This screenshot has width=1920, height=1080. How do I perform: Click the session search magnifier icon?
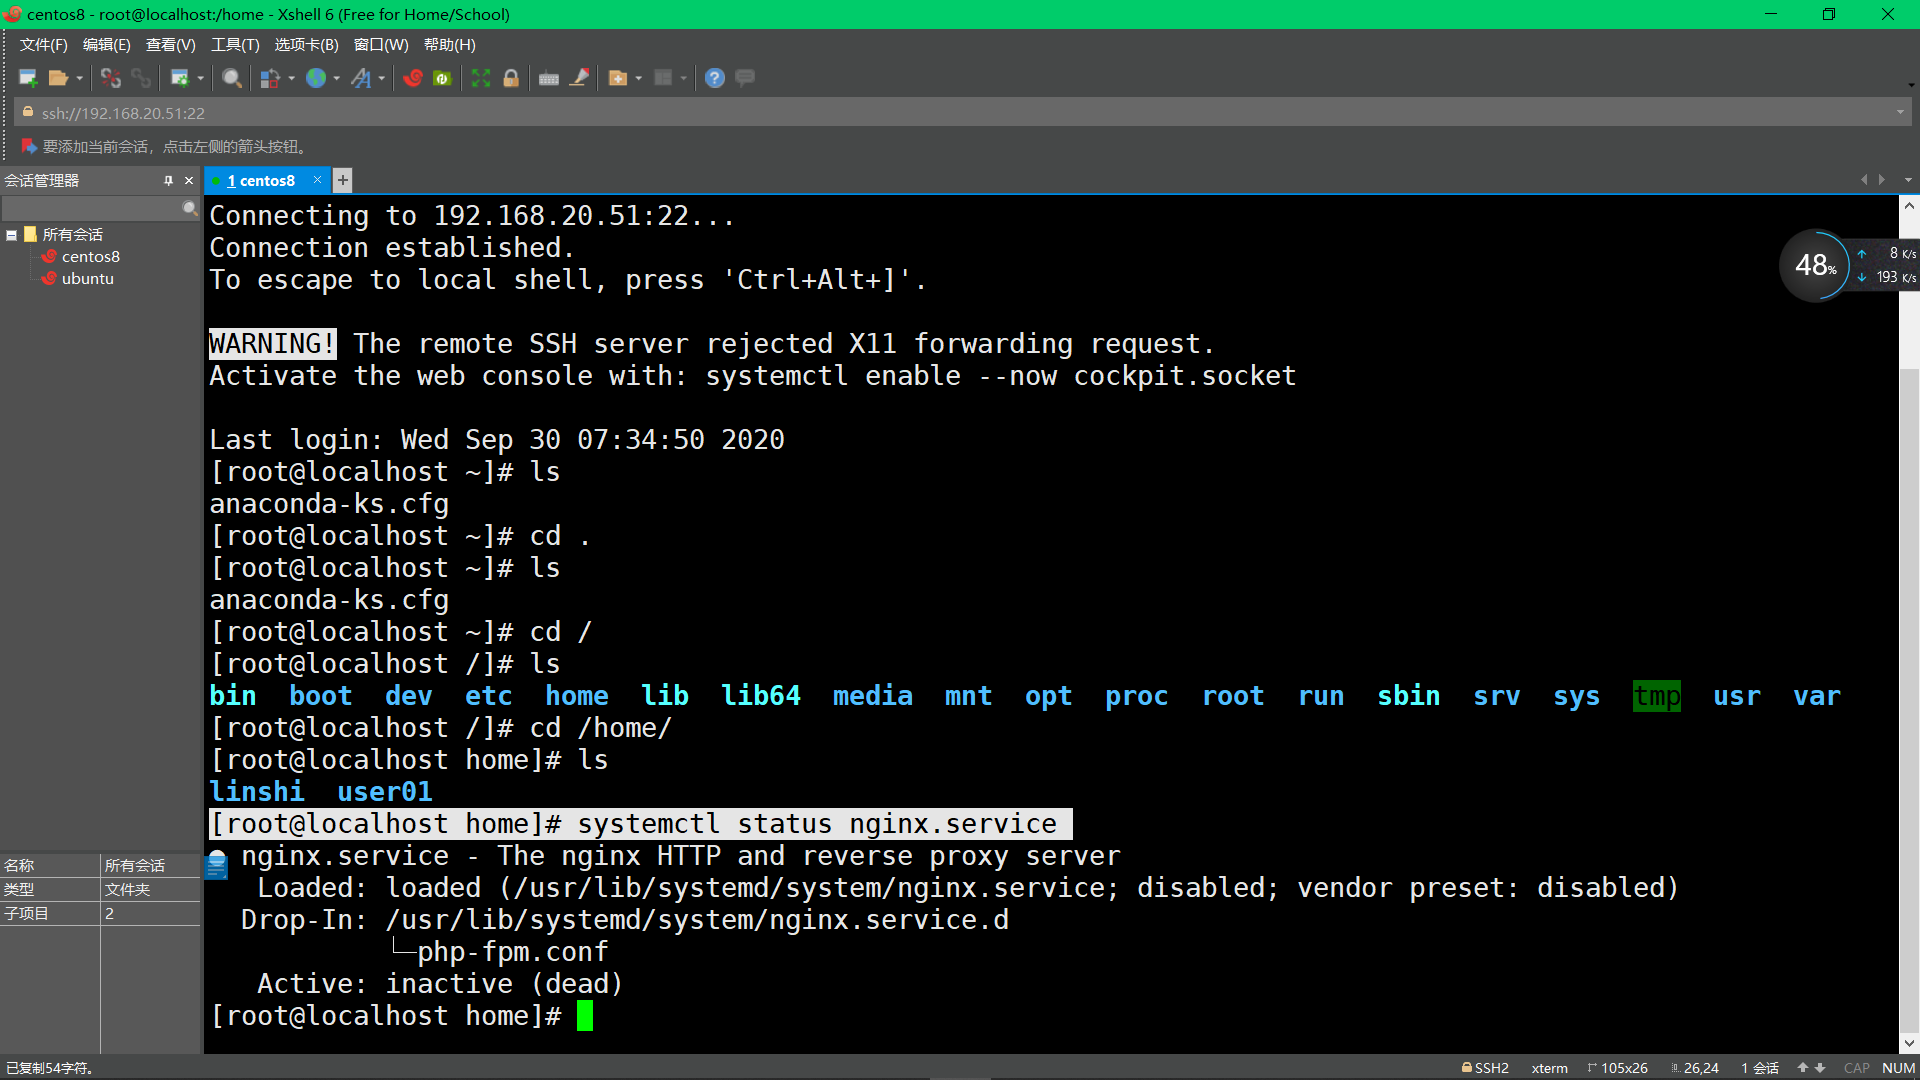click(190, 208)
